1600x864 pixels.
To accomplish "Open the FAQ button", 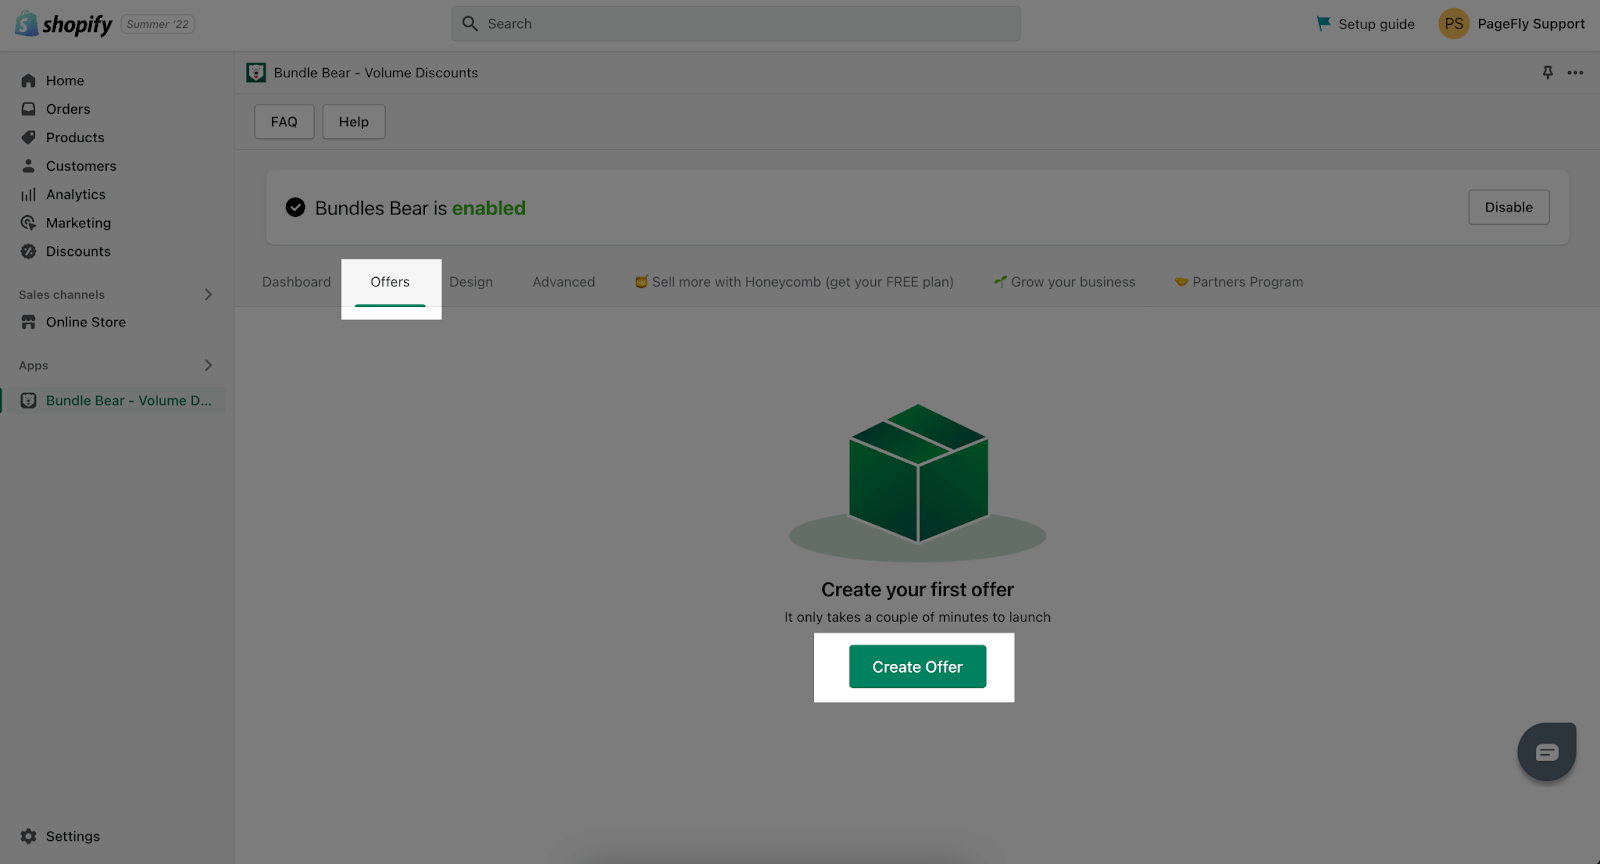I will [284, 122].
